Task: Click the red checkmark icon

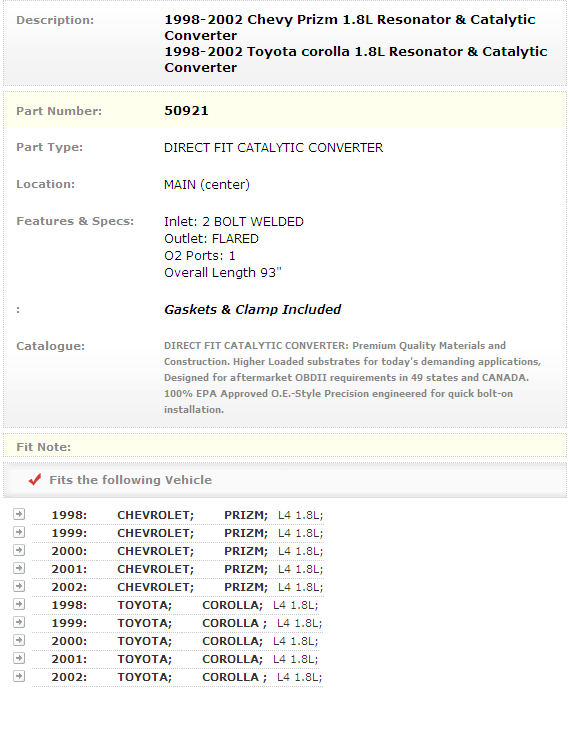Action: 35,480
